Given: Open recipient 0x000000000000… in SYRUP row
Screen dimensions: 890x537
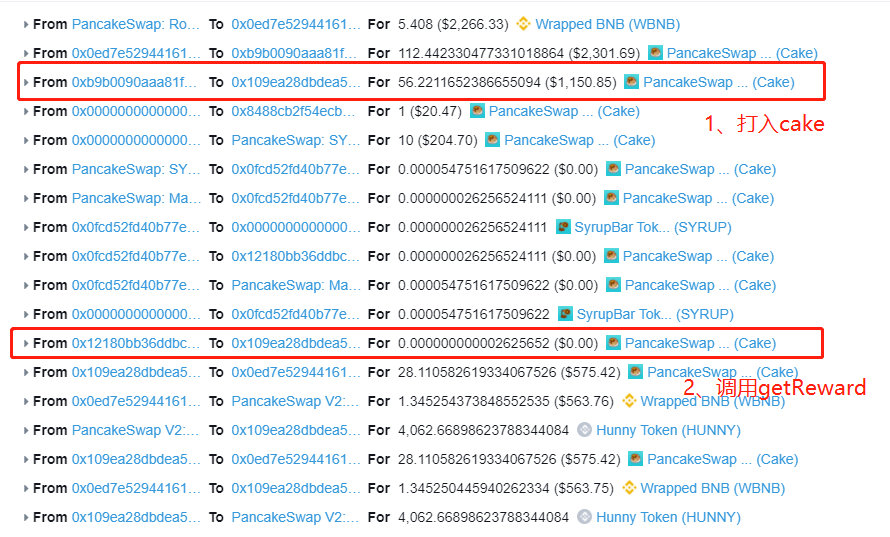Looking at the screenshot, I should pyautogui.click(x=295, y=227).
